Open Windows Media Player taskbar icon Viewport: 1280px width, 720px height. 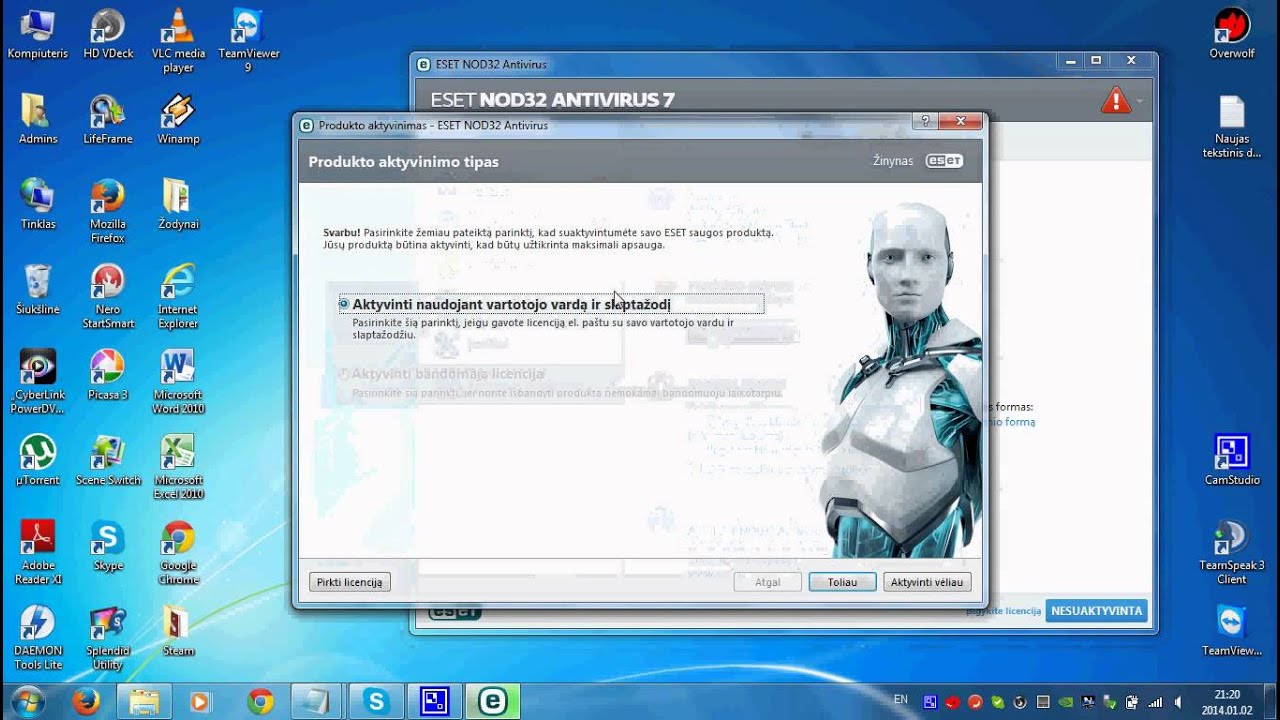(200, 701)
